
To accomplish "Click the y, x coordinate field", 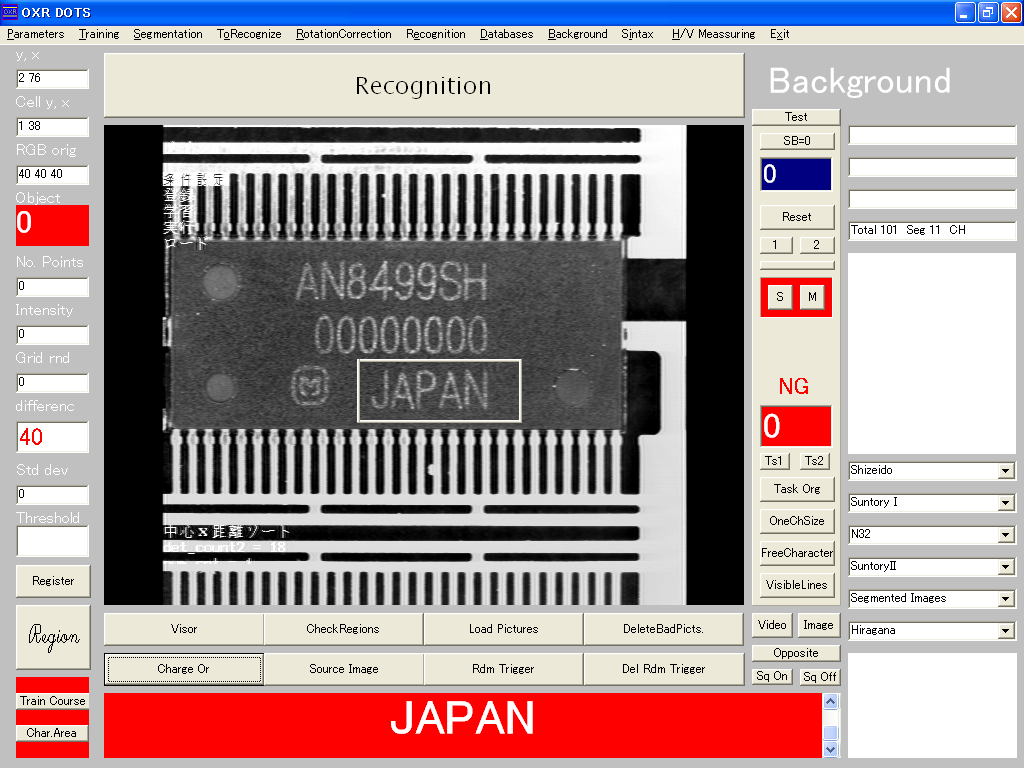I will coord(52,78).
